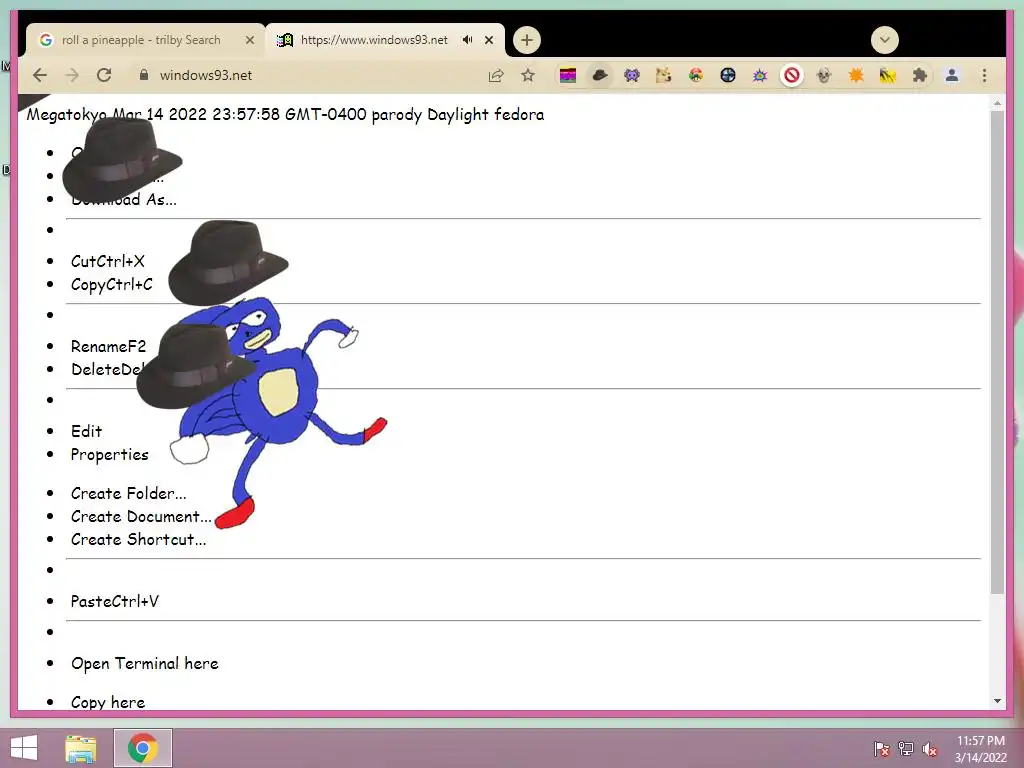1024x768 pixels.
Task: Click Create Document... entry
Action: (x=141, y=517)
